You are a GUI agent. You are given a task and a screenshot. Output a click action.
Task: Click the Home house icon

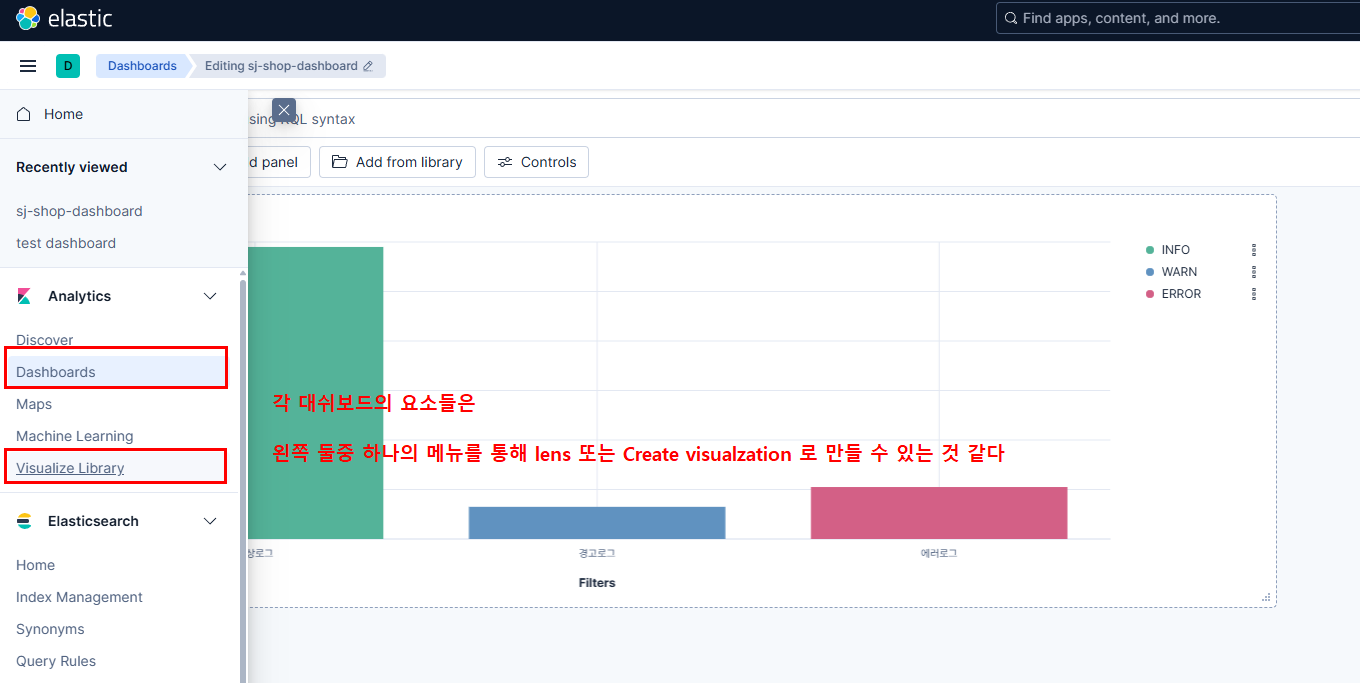24,114
